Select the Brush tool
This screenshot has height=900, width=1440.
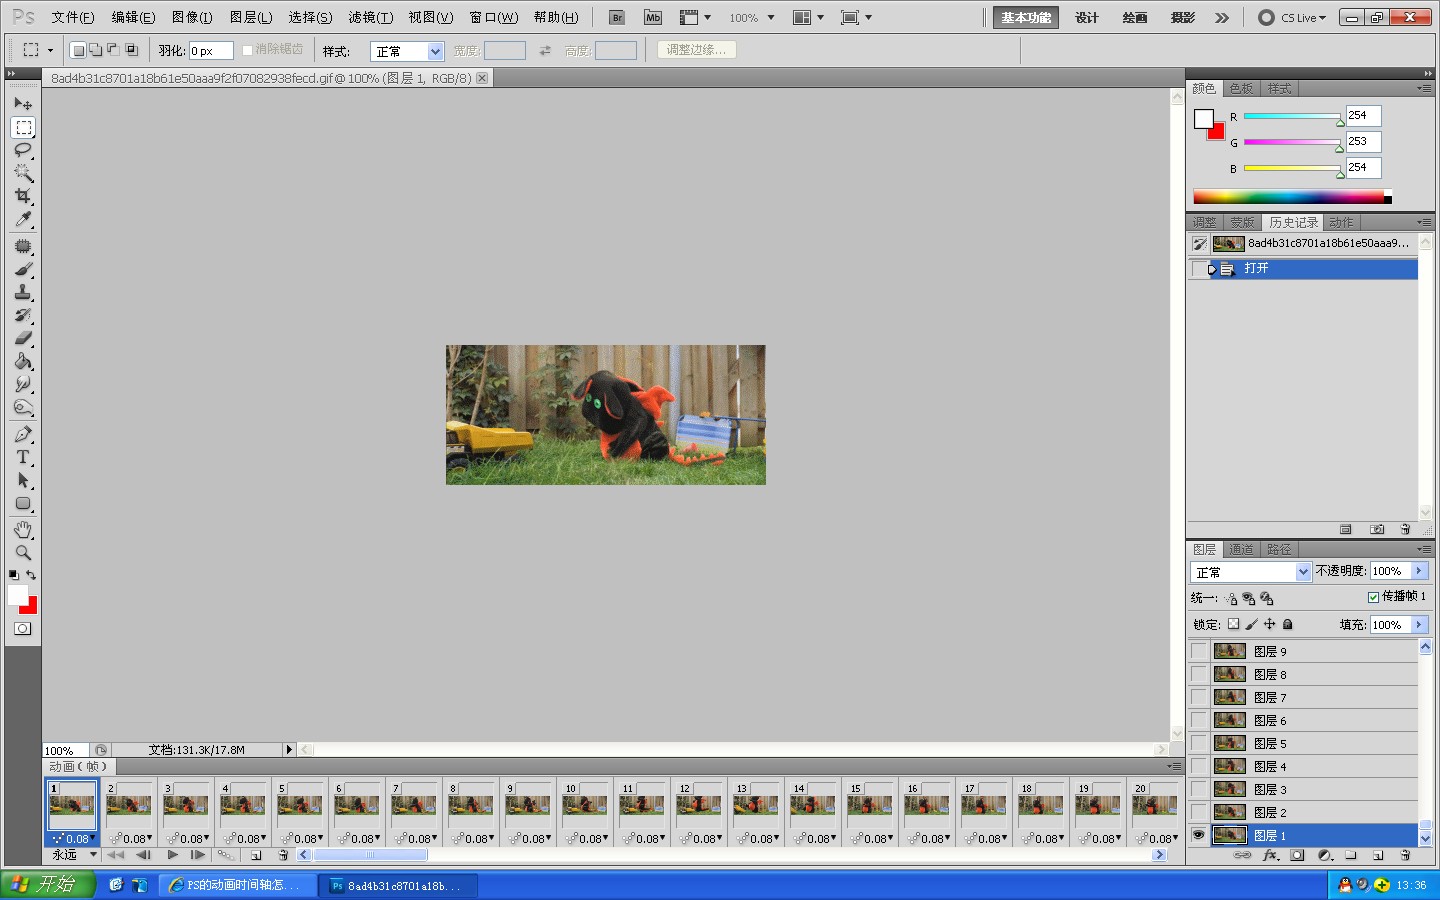[x=23, y=269]
